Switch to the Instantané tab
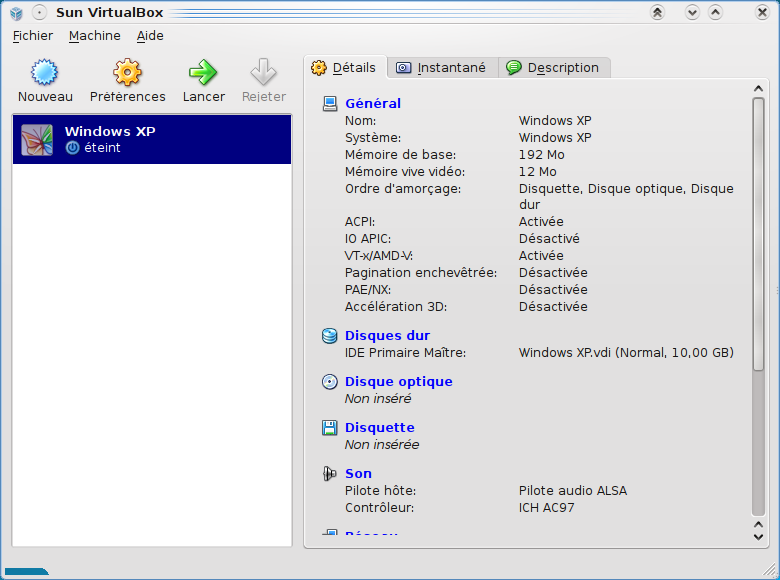The height and width of the screenshot is (580, 780). 441,68
